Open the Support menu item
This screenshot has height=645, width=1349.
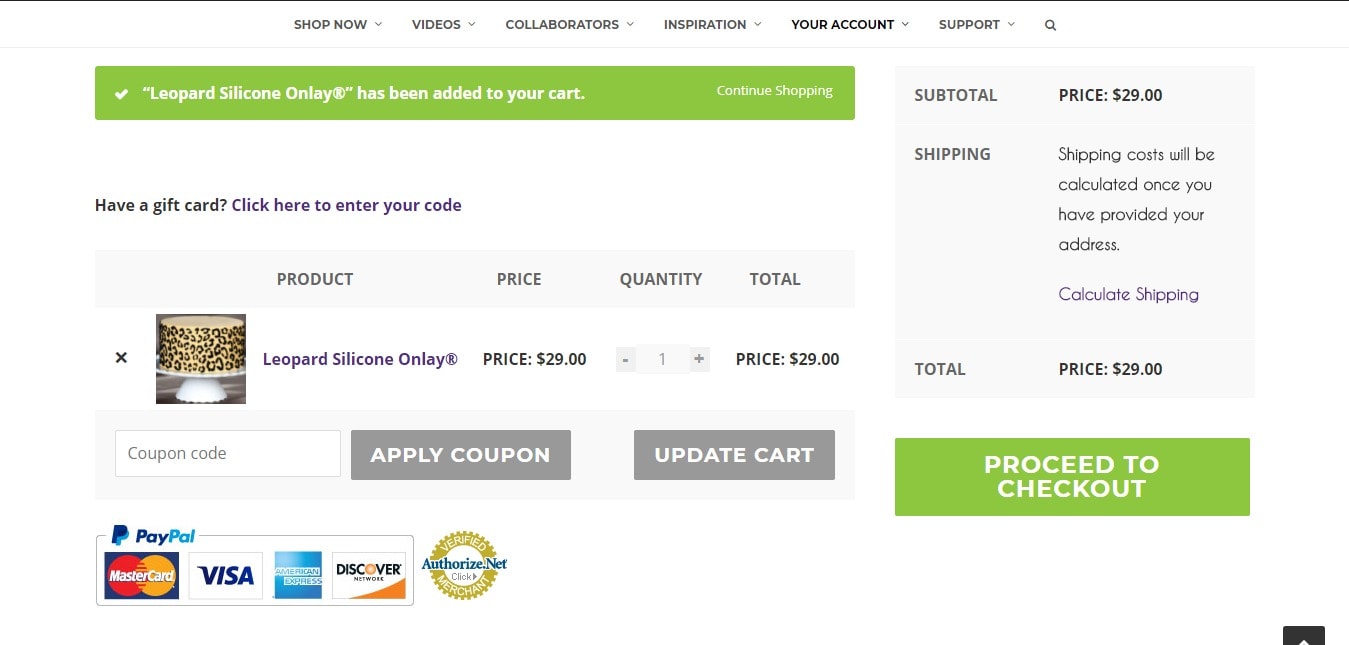point(977,24)
